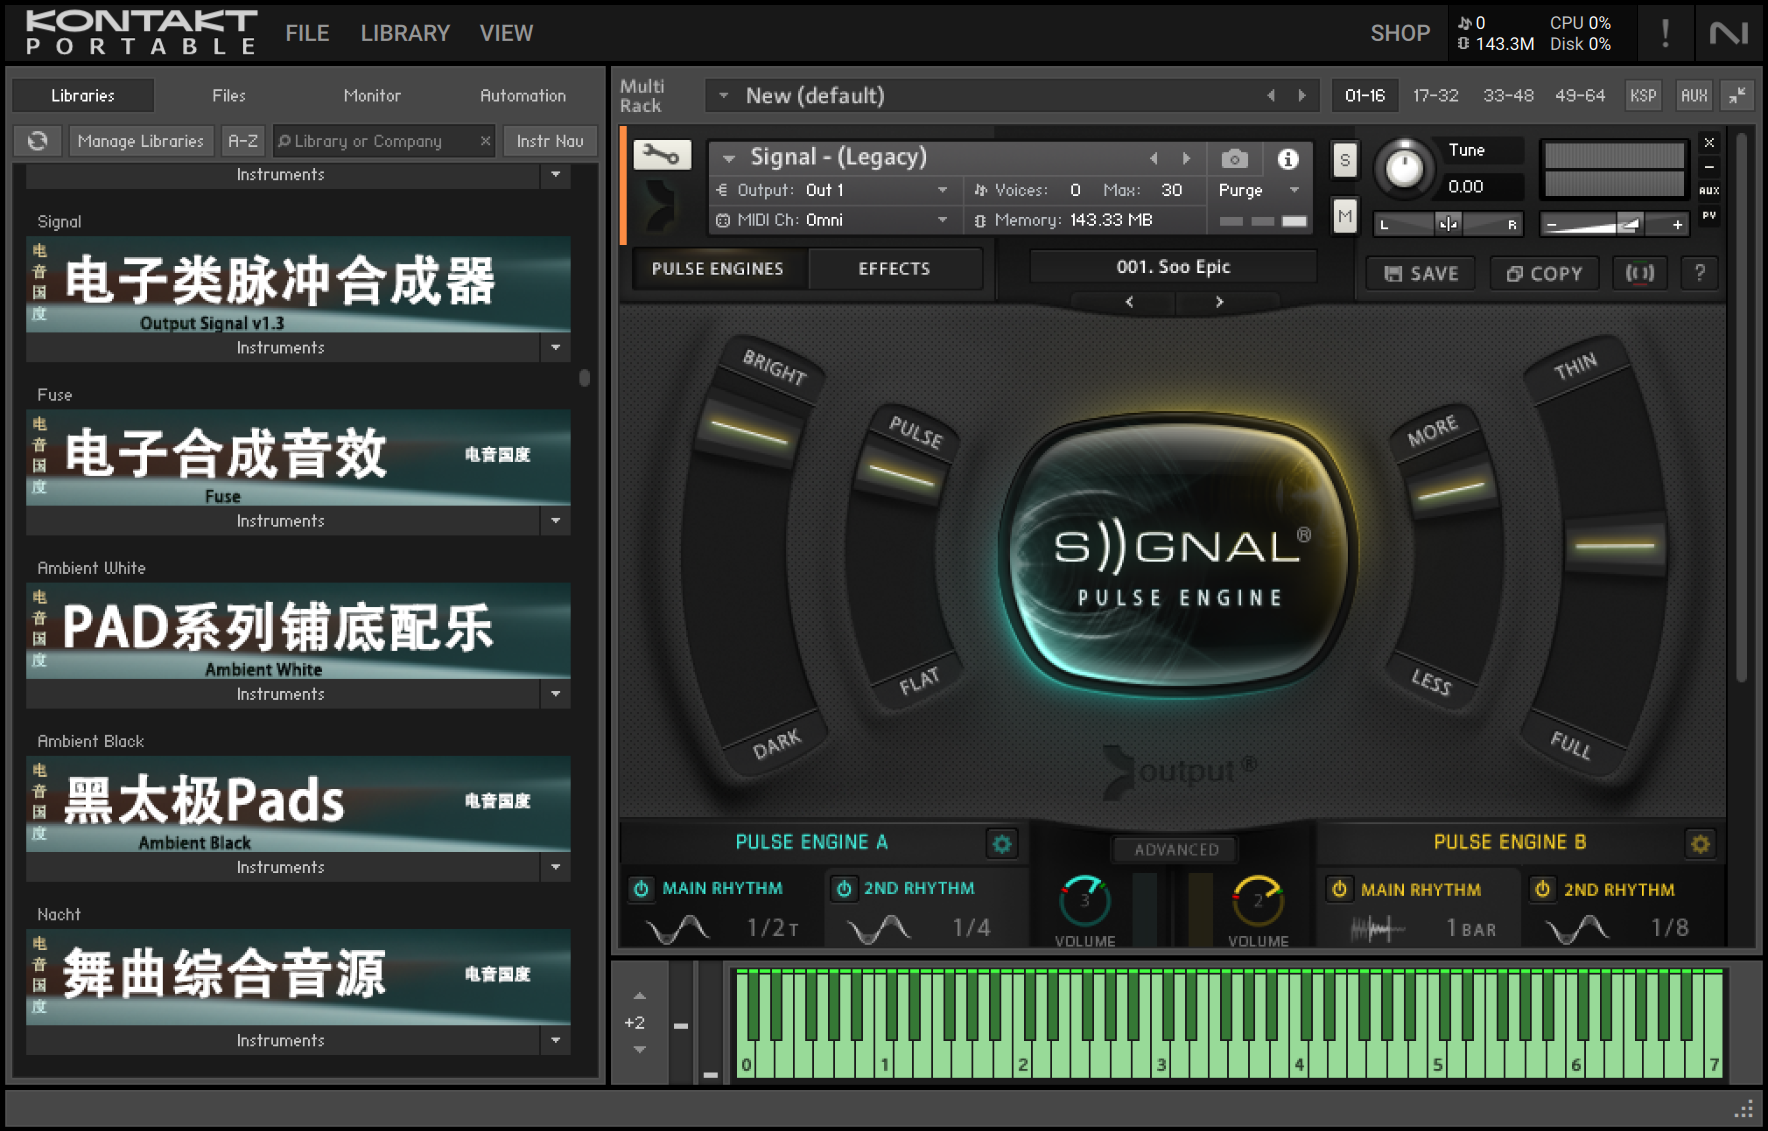Open Pulse Engine A gear settings

coord(1001,844)
